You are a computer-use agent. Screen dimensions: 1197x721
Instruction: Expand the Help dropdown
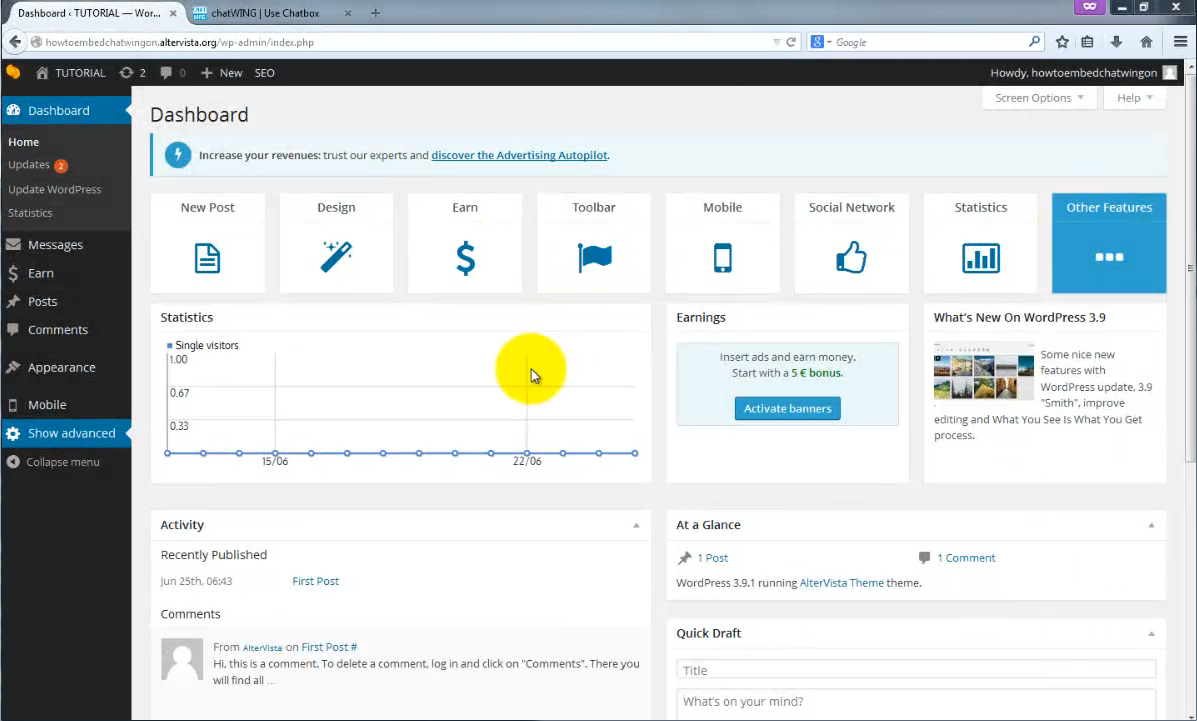click(x=1134, y=98)
